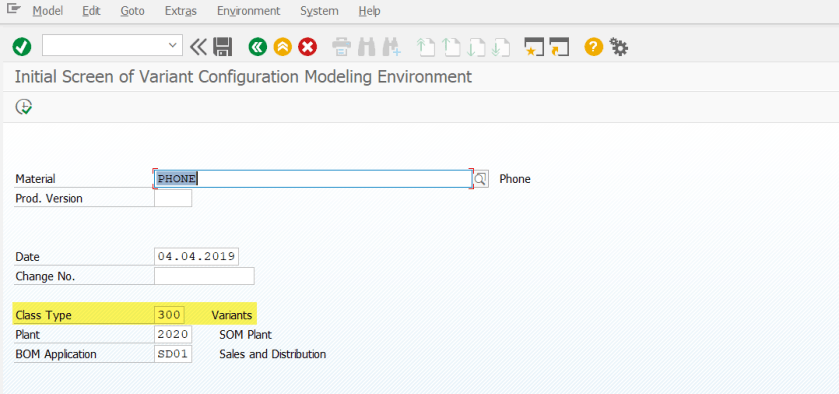Click the Material field containing PHONE
Image resolution: width=839 pixels, height=394 pixels.
313,179
